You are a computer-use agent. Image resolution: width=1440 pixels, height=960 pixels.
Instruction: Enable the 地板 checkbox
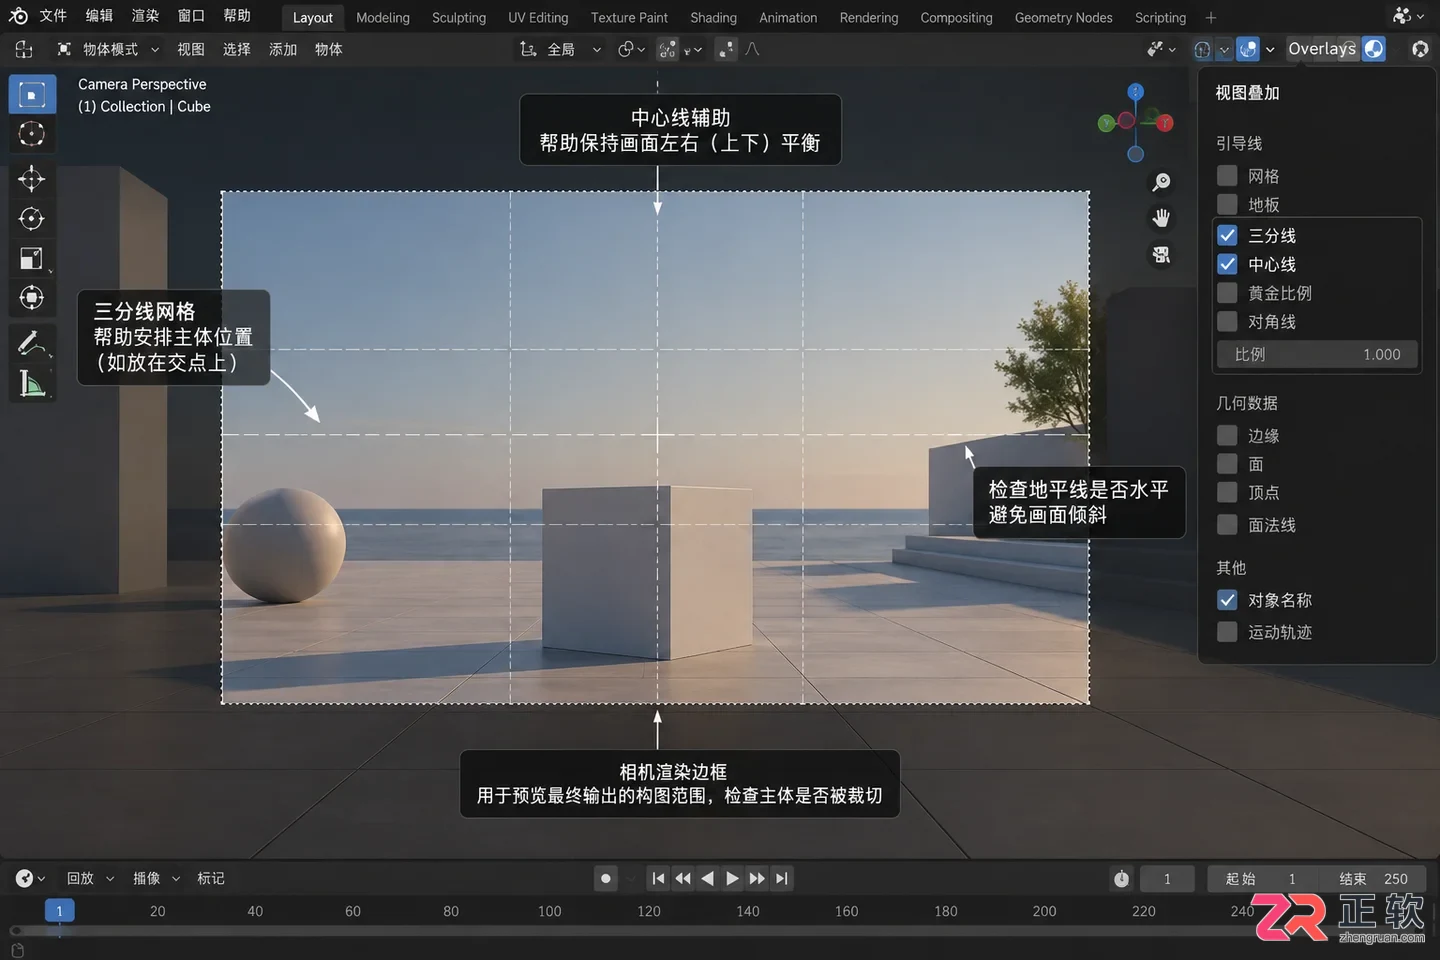1227,204
